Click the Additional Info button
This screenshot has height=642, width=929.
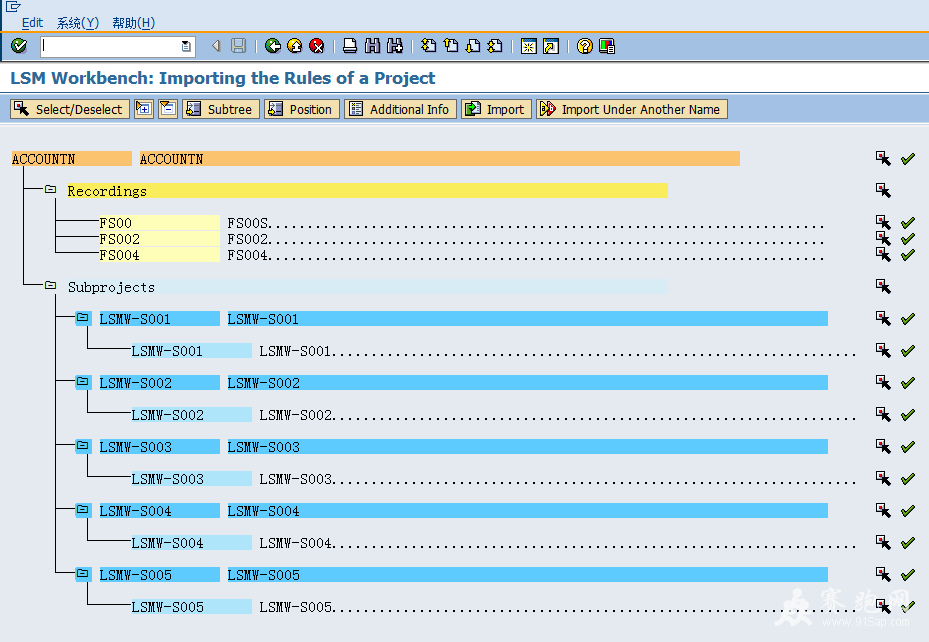click(x=400, y=109)
